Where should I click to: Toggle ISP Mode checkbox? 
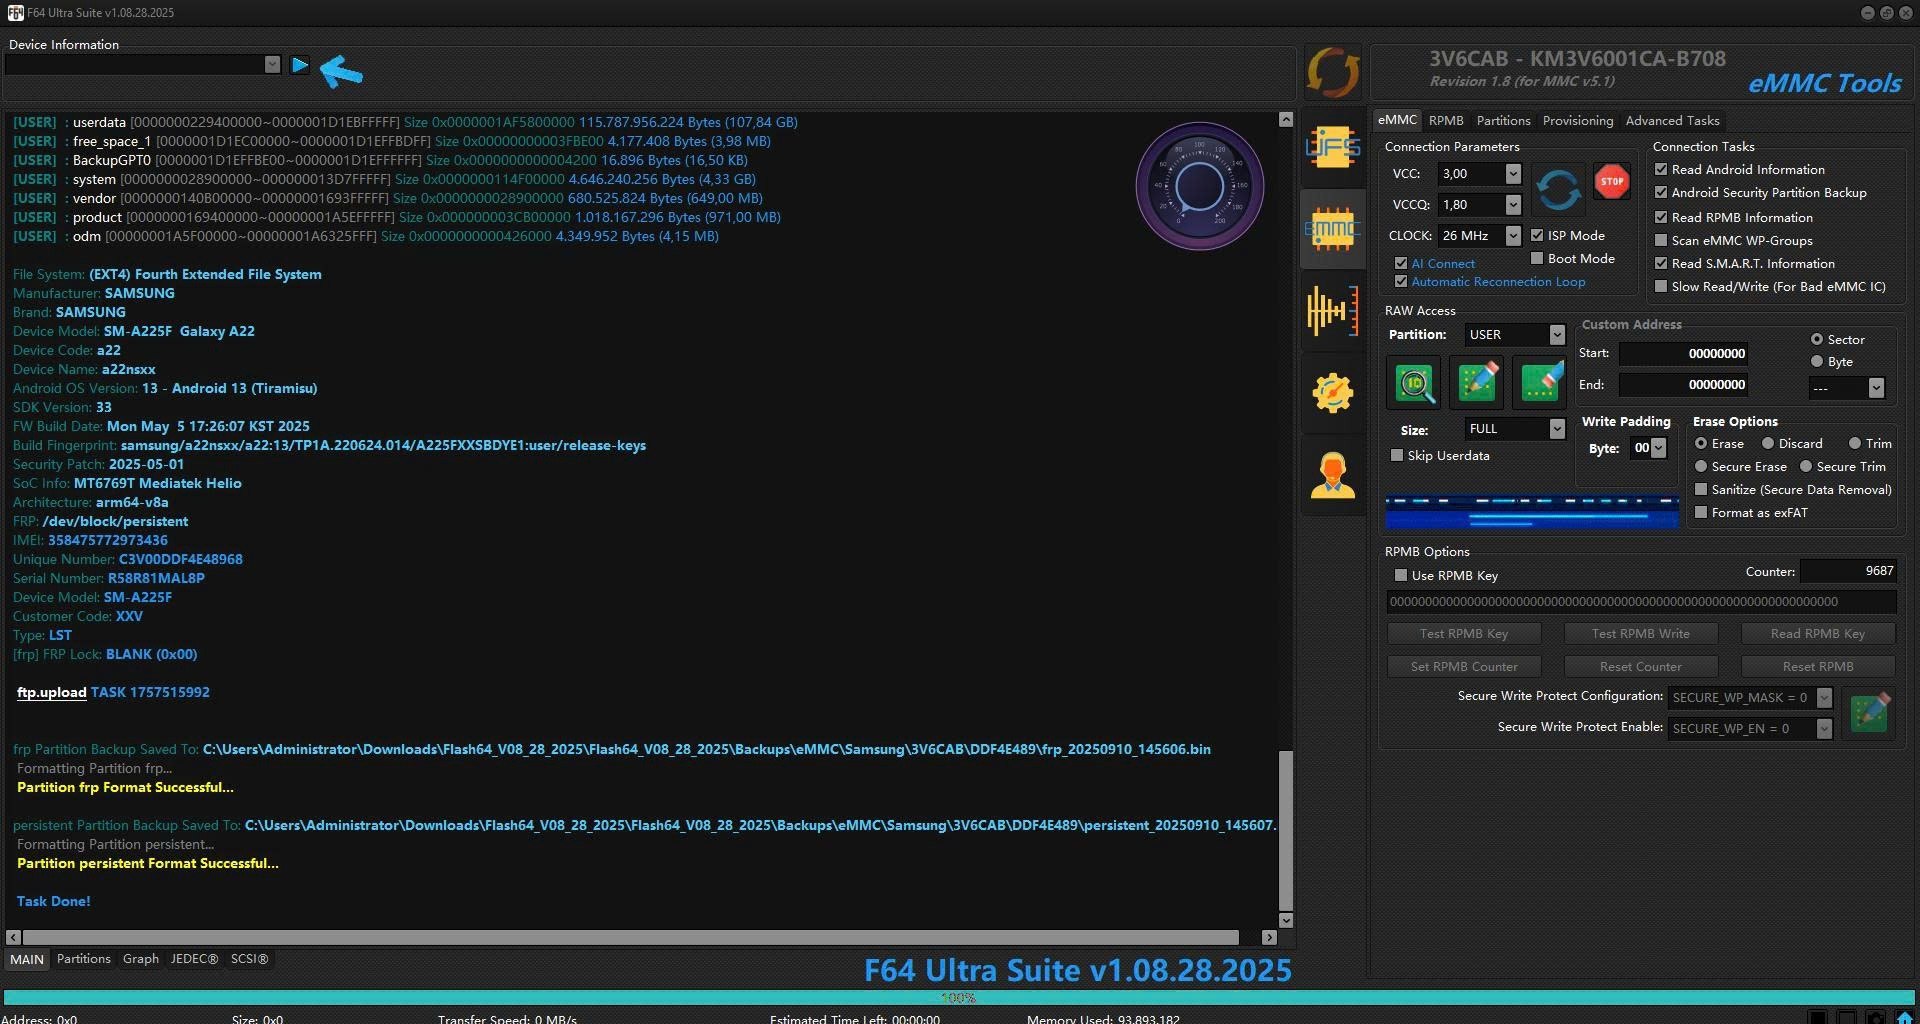click(1537, 236)
